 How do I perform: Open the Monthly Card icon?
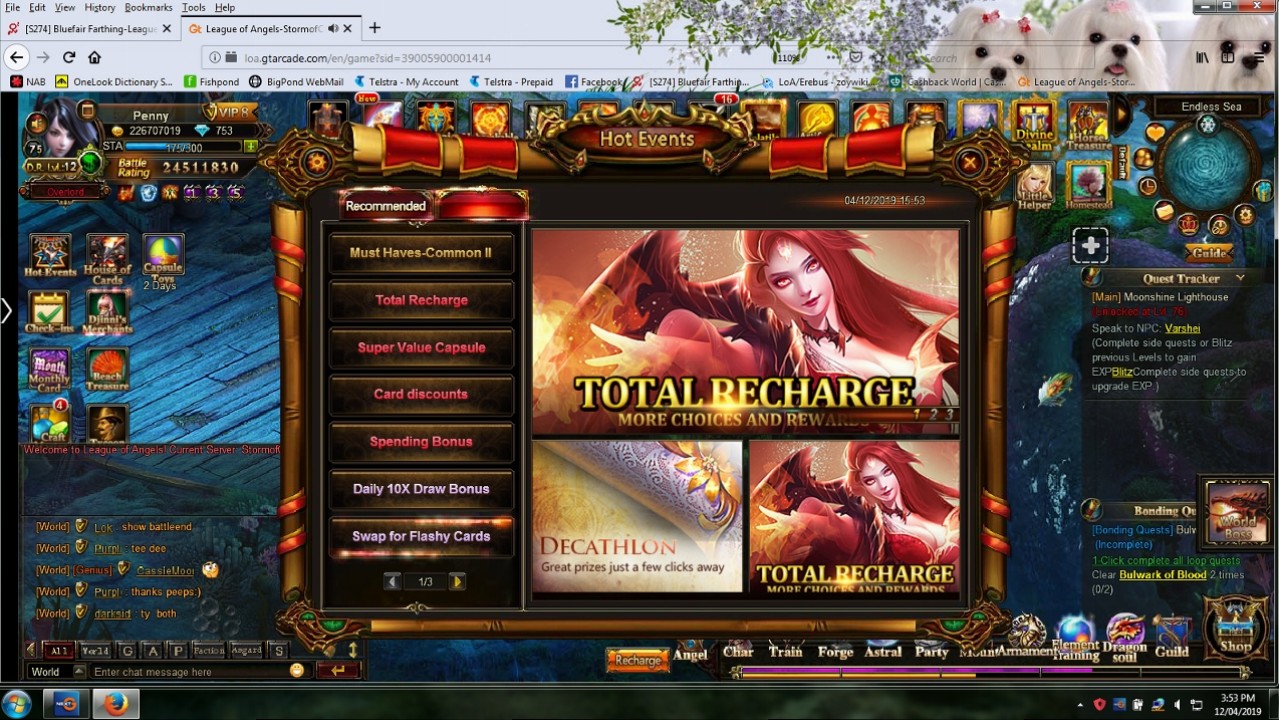pyautogui.click(x=49, y=369)
